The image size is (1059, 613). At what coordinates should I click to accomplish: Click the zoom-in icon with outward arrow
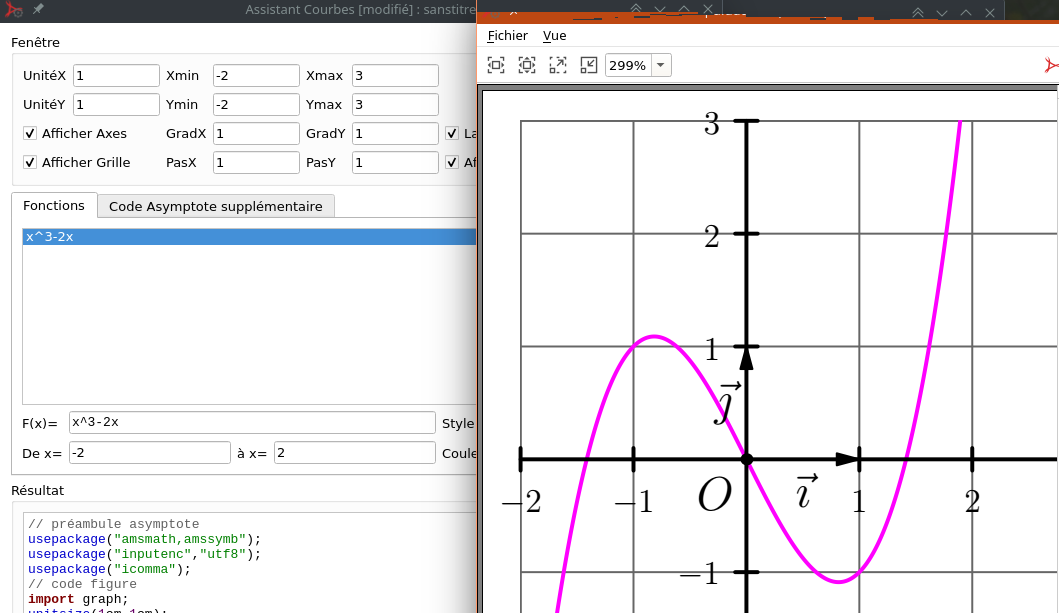click(x=558, y=65)
